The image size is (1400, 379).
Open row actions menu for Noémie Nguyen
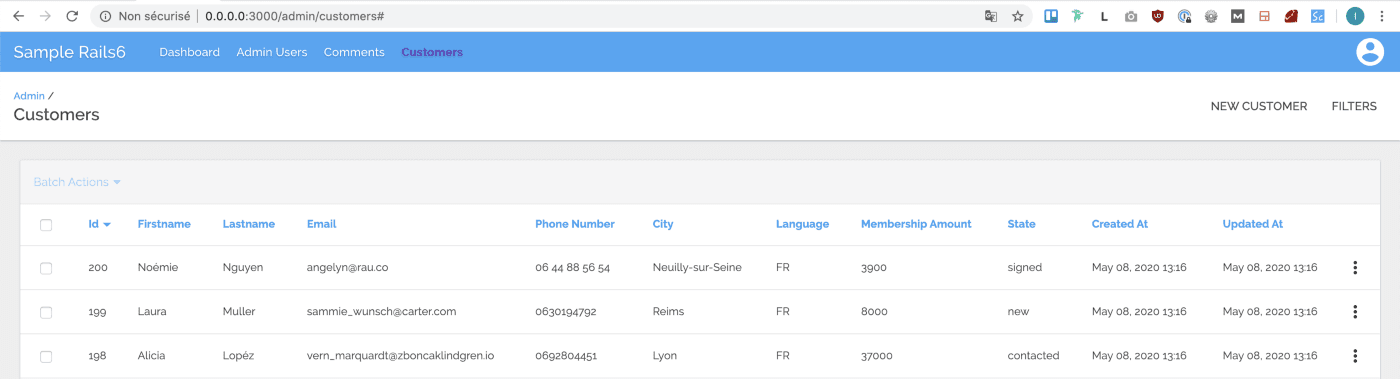[1355, 268]
